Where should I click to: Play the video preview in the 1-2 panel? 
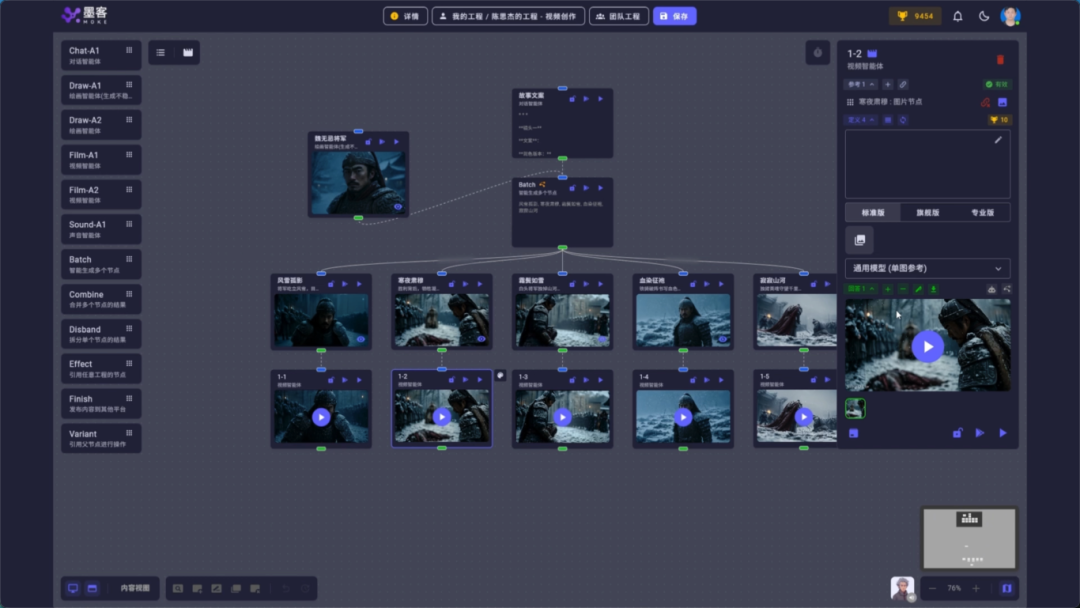(x=928, y=346)
